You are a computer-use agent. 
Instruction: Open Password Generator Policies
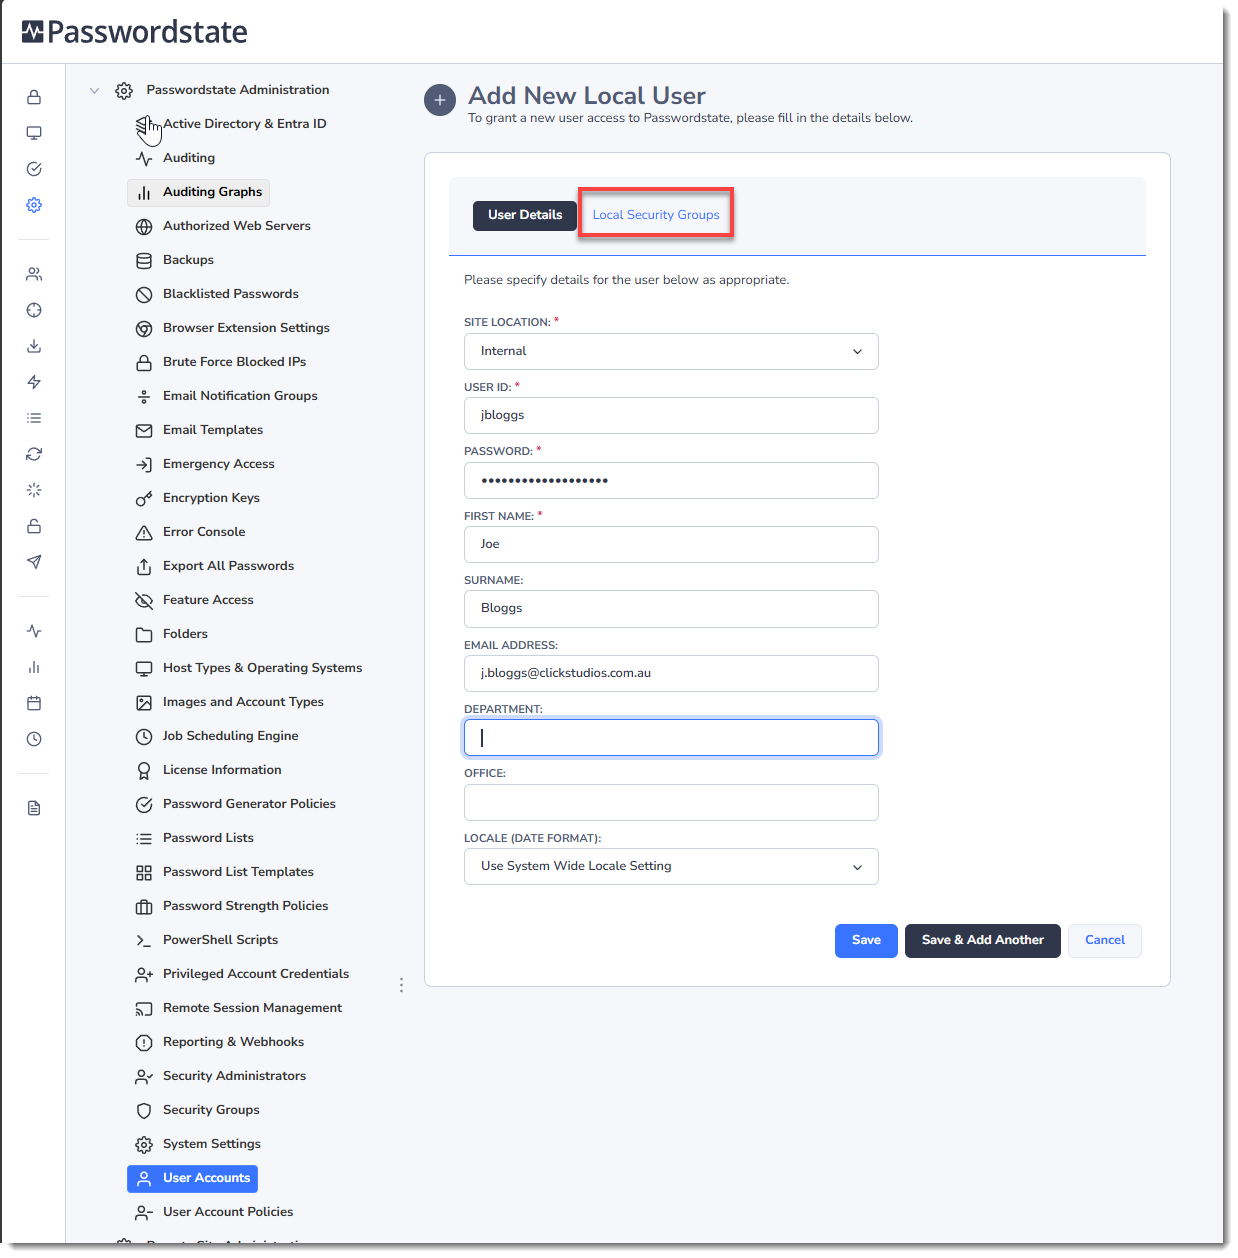tap(249, 804)
